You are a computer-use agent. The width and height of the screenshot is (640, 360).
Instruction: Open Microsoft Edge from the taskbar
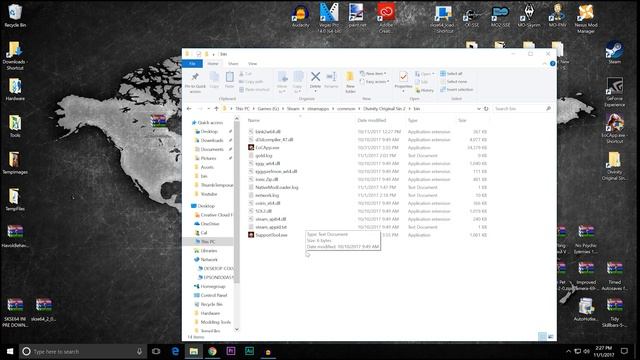pos(175,351)
